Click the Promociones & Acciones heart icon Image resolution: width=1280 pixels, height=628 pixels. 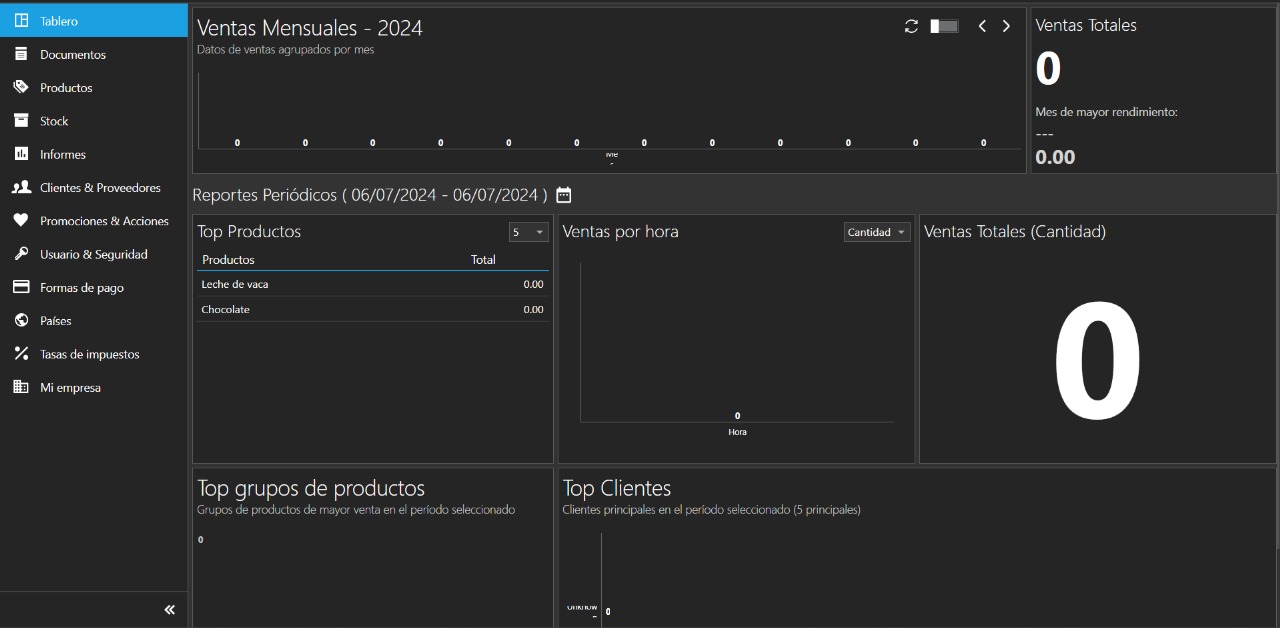(x=21, y=220)
